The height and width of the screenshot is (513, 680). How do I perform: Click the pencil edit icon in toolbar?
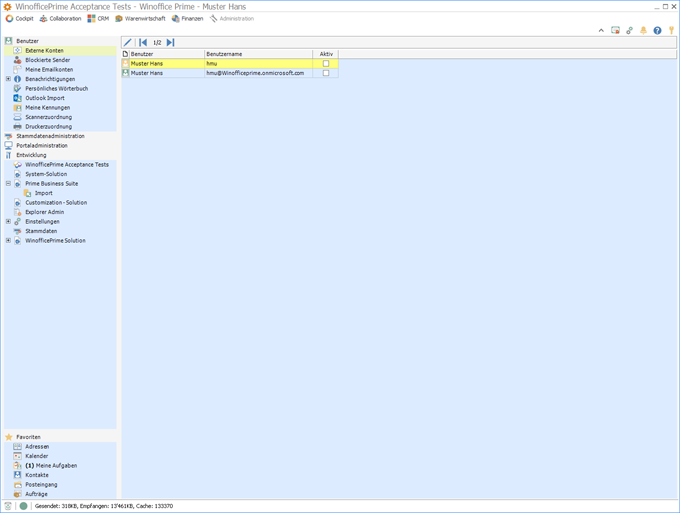coord(127,42)
